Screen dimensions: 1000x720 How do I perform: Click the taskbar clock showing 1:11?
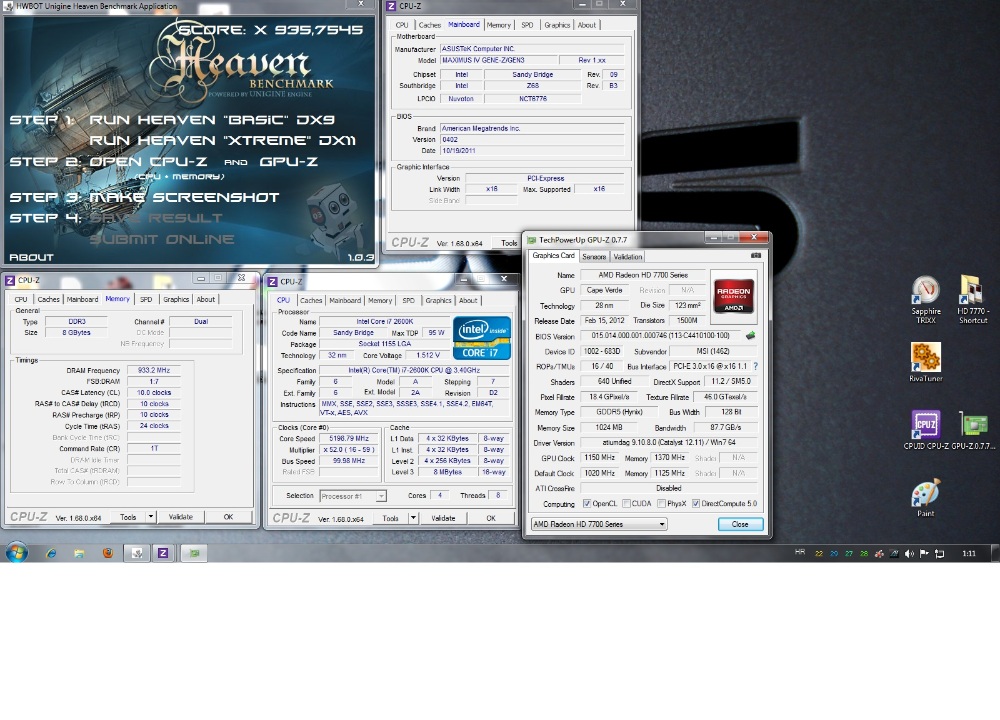(969, 554)
